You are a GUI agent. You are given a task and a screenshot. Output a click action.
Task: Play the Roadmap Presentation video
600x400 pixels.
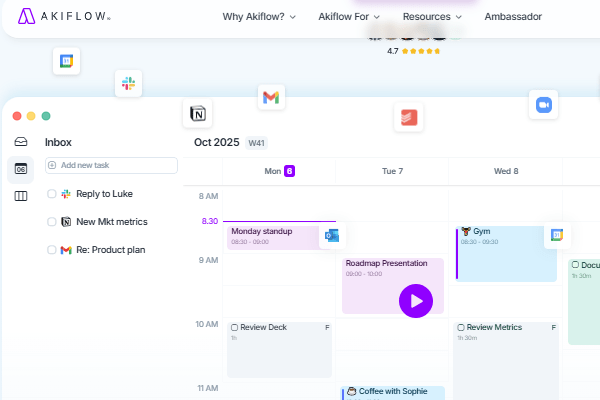tap(415, 300)
